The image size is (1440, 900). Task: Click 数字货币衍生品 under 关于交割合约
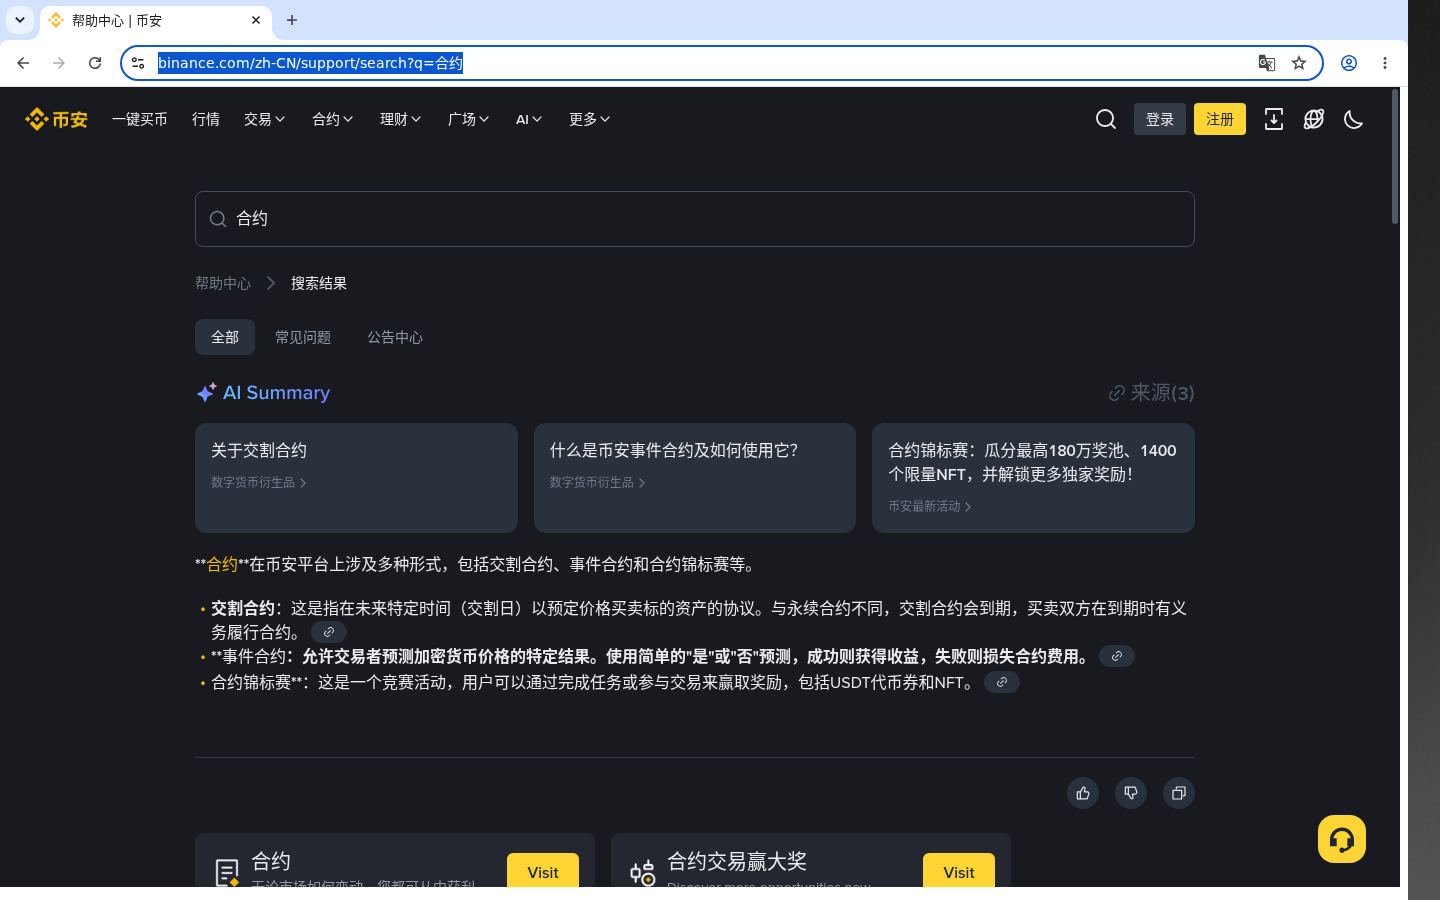259,483
